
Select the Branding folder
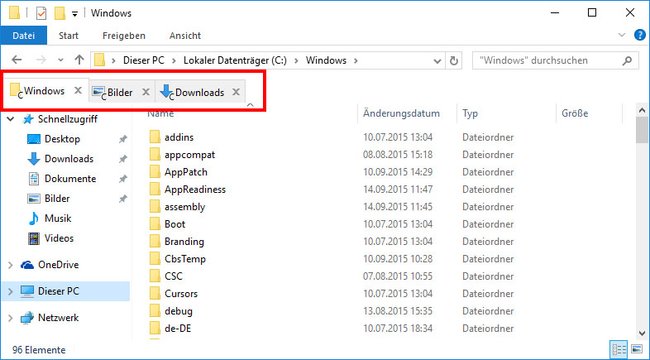pyautogui.click(x=184, y=241)
